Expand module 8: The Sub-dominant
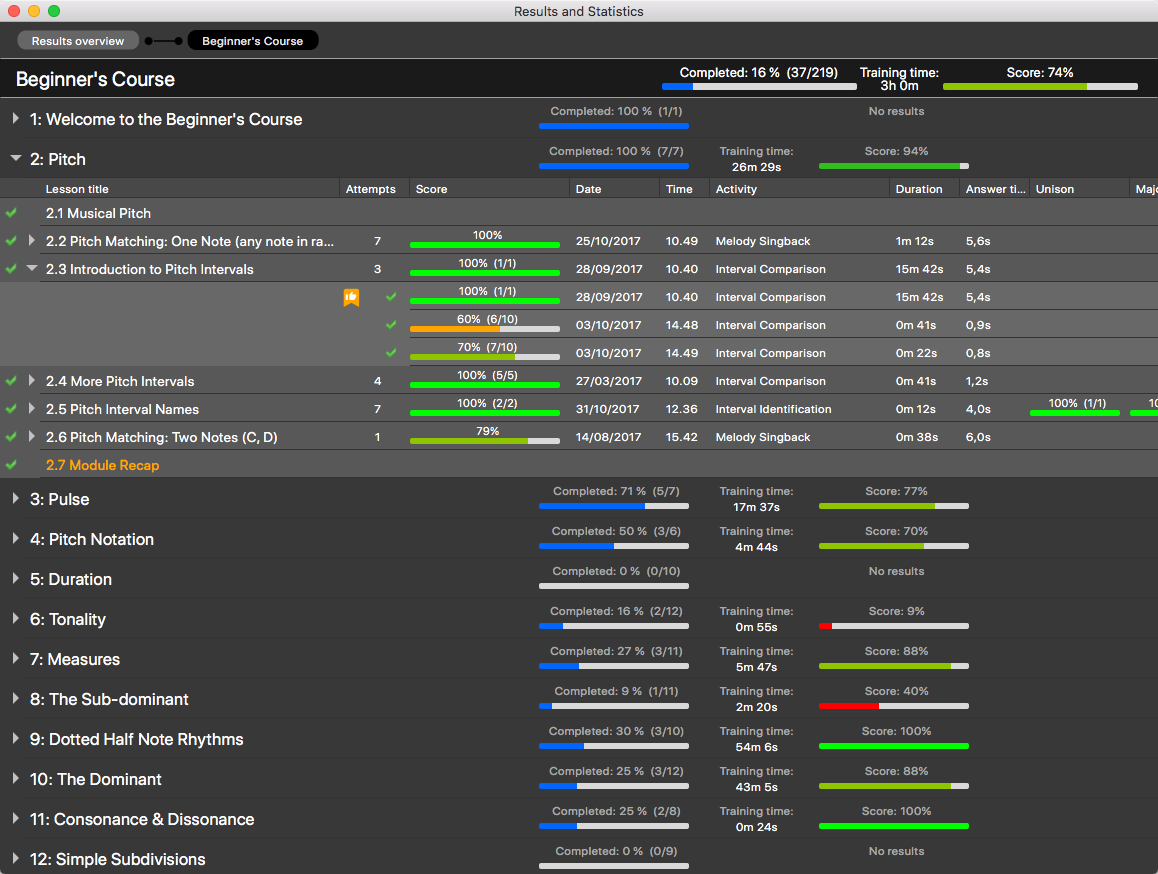The width and height of the screenshot is (1158, 874). (x=16, y=698)
